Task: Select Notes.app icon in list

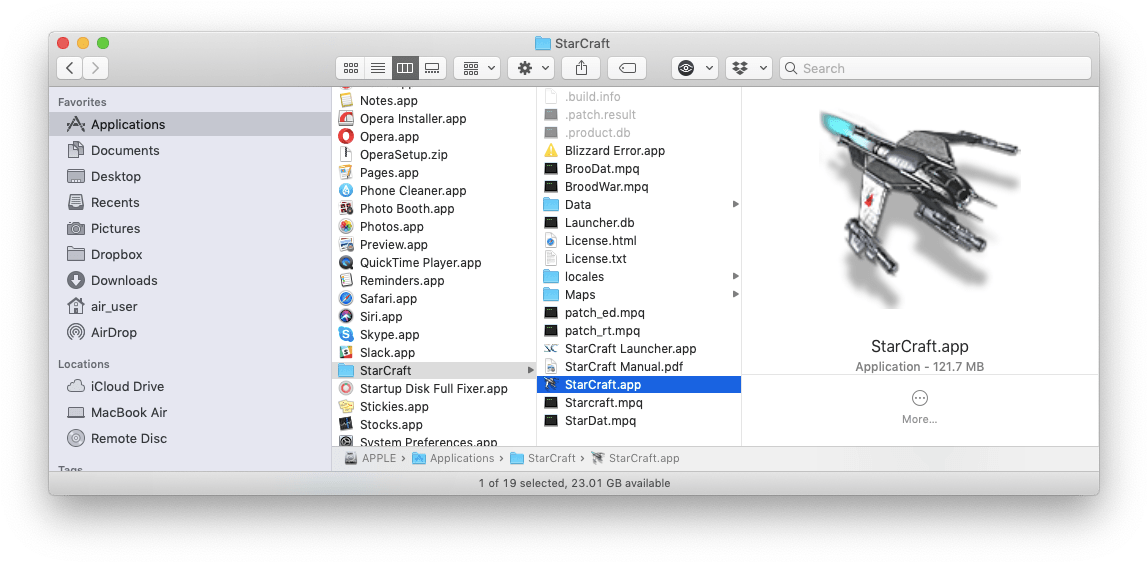Action: 347,100
